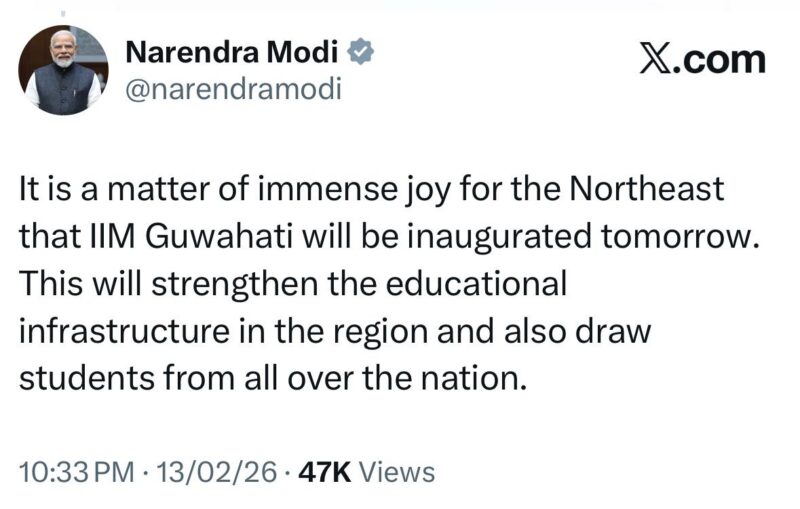Click the "Views" label

tap(396, 470)
